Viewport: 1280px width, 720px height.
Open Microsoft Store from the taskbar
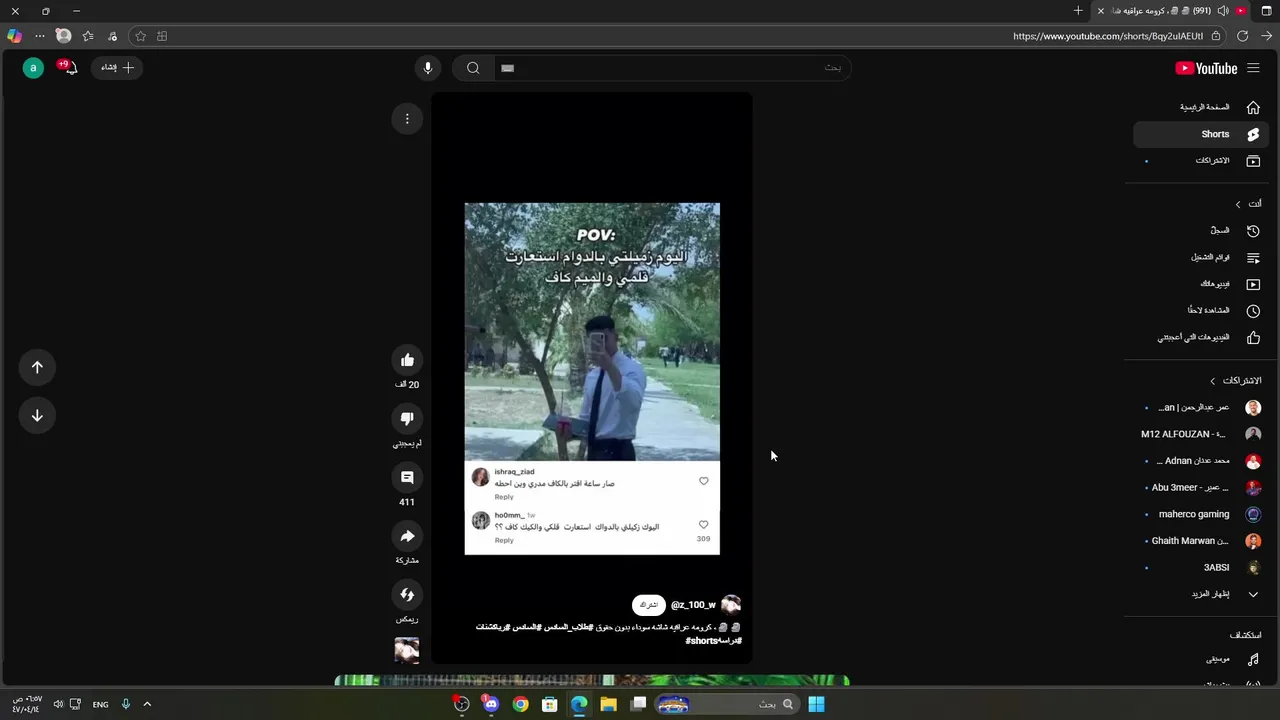pos(549,704)
